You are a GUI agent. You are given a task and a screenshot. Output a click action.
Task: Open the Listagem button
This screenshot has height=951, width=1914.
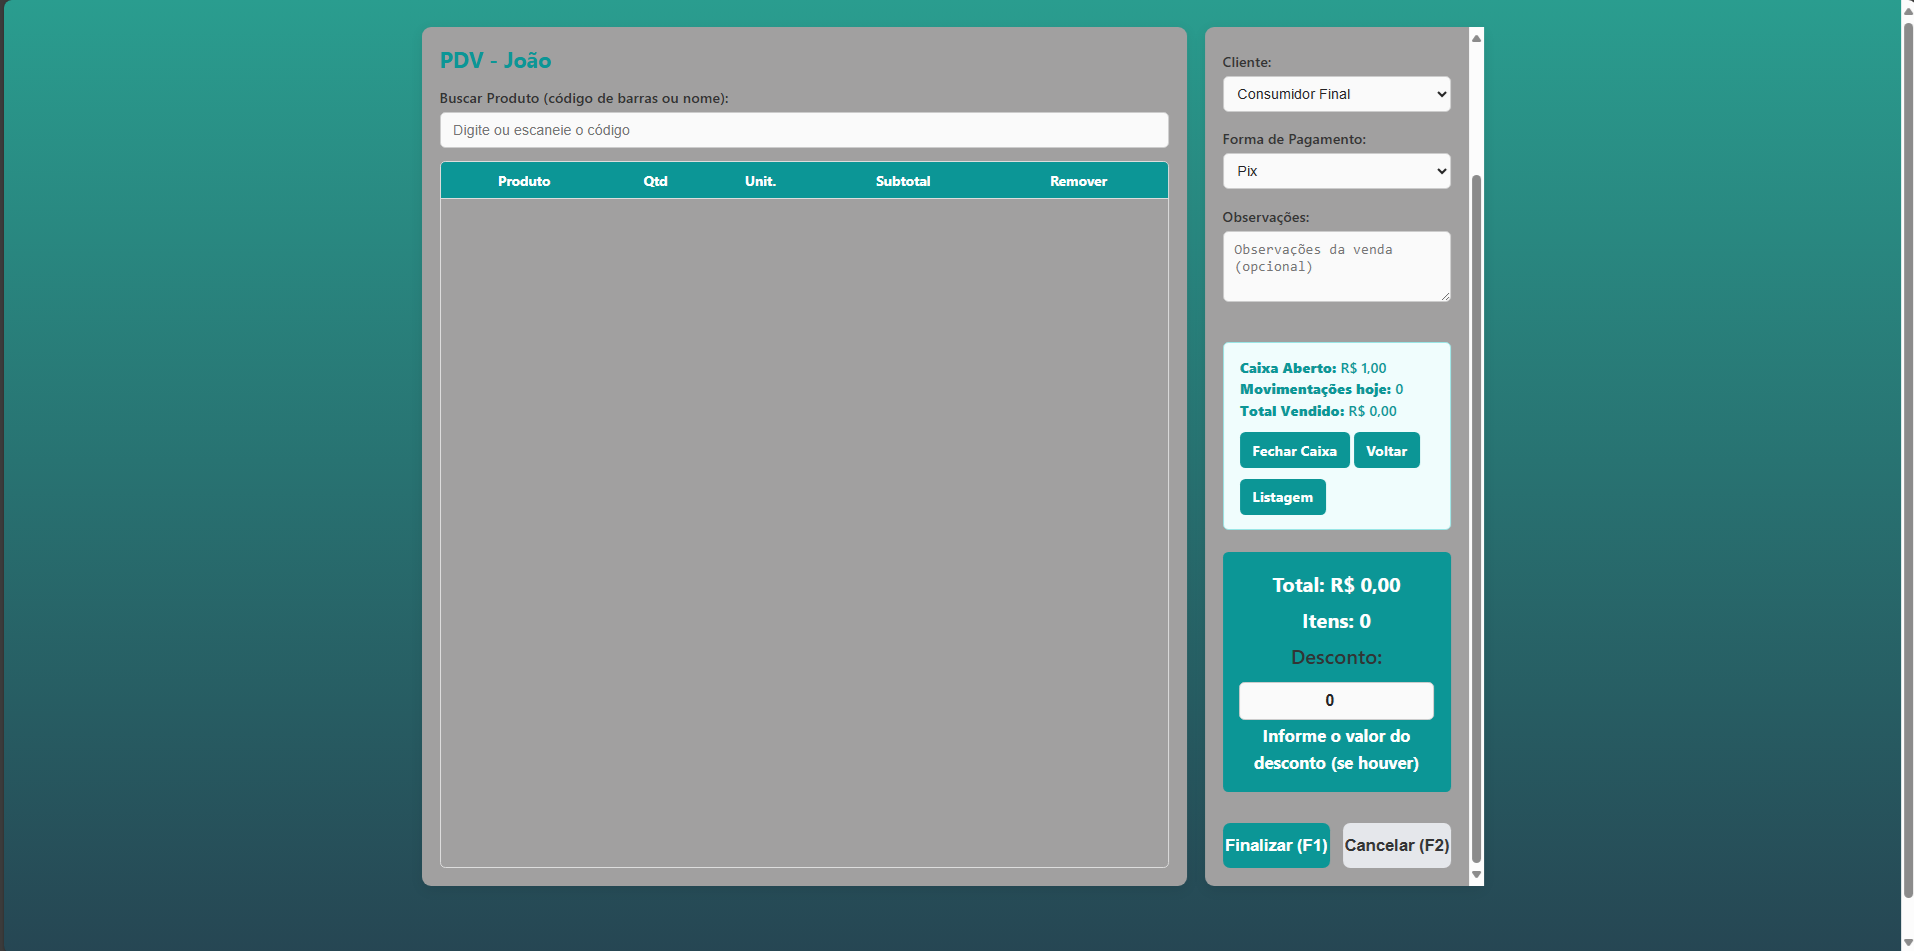tap(1282, 497)
